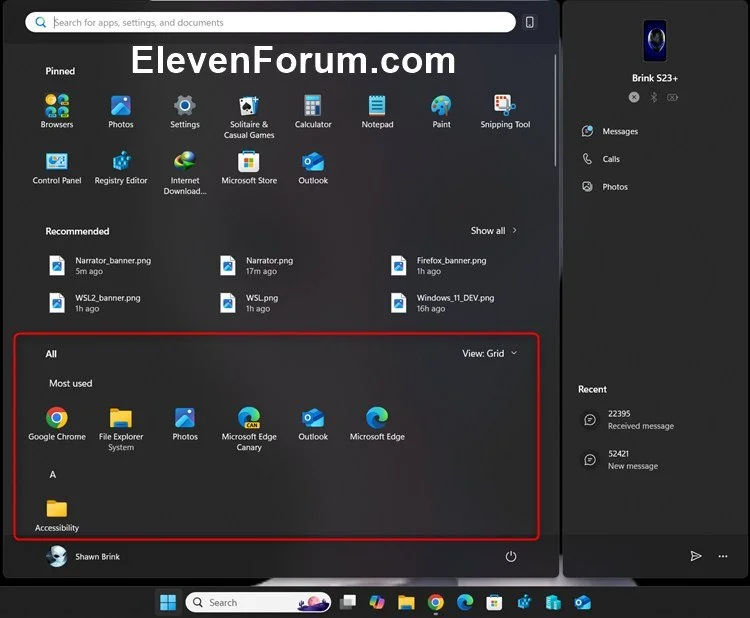The image size is (750, 618).
Task: Launch Google Chrome from Most used
Action: [57, 424]
